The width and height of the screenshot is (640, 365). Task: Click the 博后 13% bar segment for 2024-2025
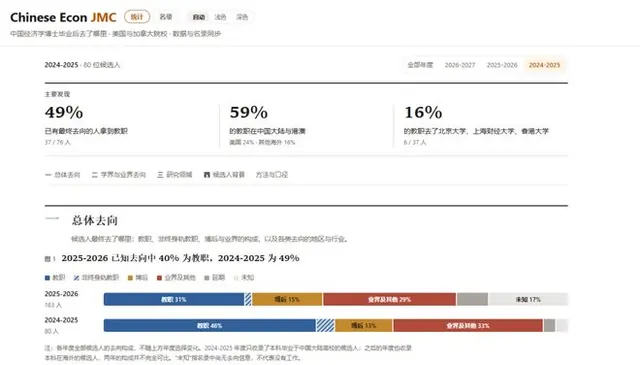[x=364, y=325]
